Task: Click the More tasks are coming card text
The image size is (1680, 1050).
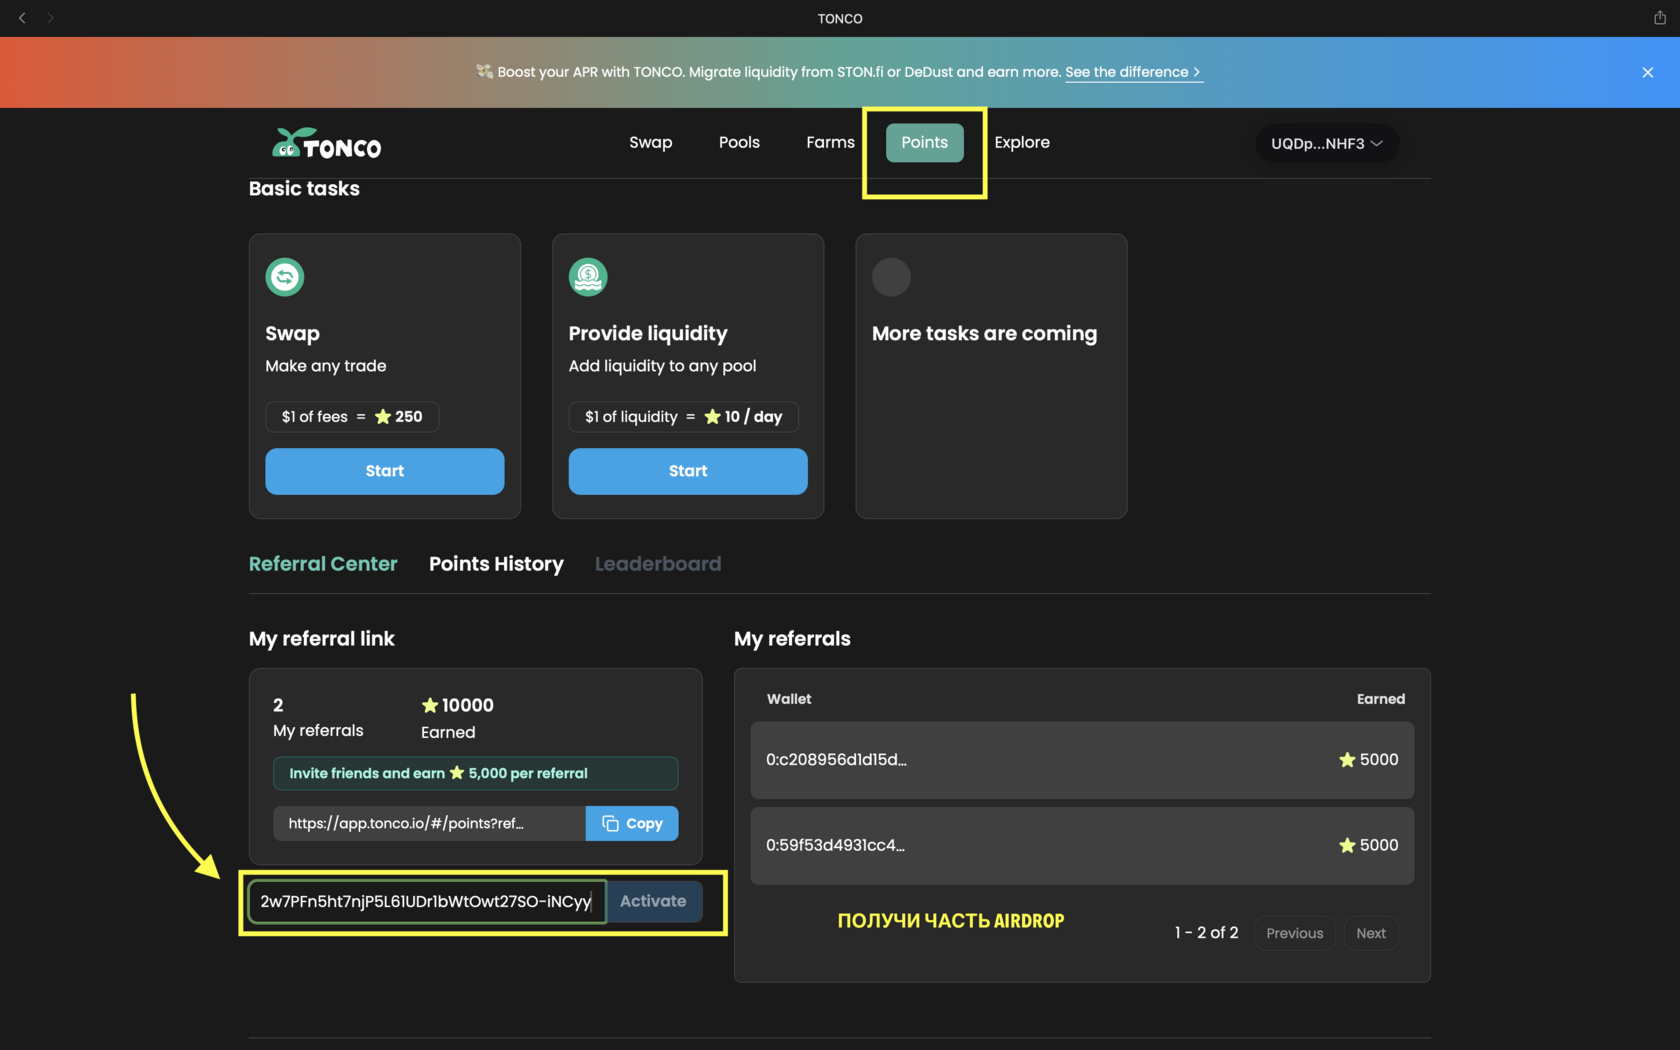Action: [984, 334]
